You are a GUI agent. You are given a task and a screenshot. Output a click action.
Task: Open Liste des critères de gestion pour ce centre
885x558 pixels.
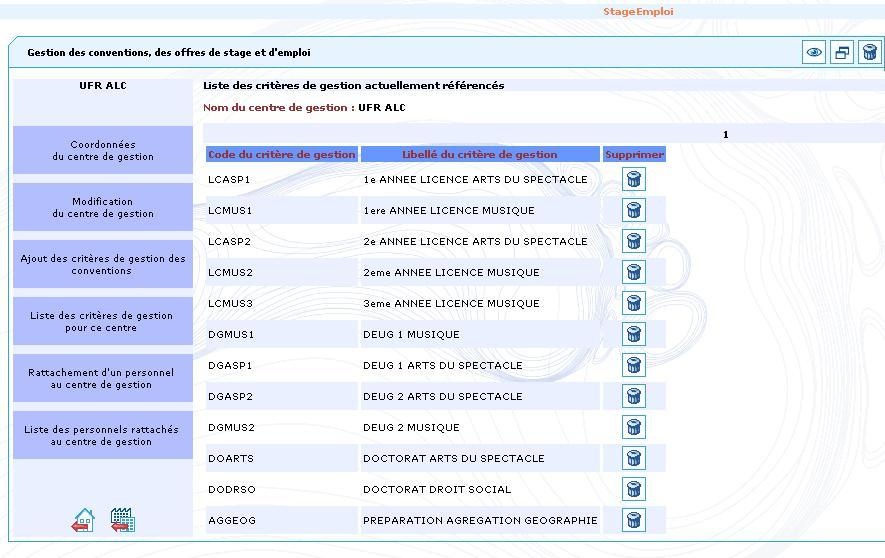(103, 321)
